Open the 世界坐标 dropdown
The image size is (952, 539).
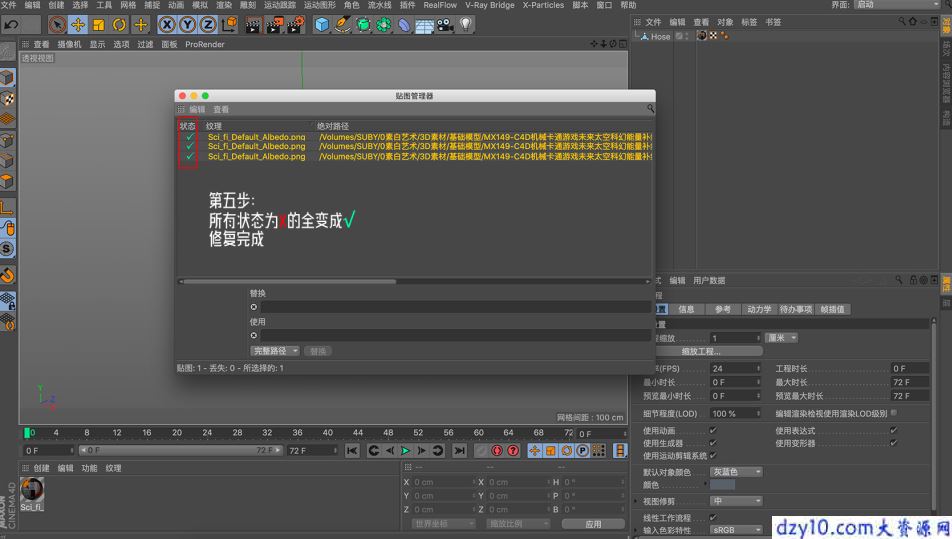pyautogui.click(x=443, y=524)
